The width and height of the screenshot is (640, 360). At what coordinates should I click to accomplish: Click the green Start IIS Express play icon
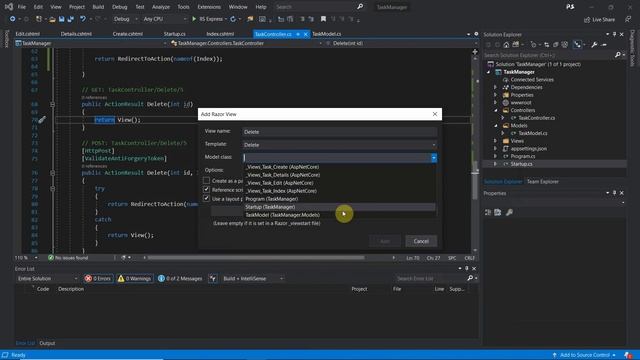pos(194,19)
